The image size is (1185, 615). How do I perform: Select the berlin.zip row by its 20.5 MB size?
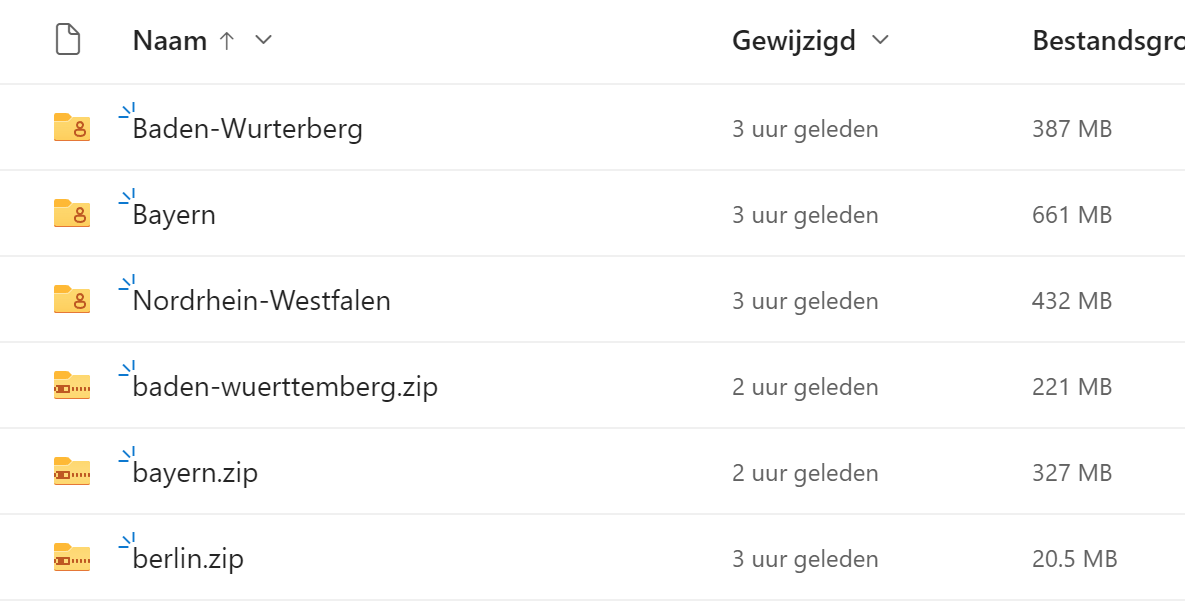click(x=1074, y=559)
